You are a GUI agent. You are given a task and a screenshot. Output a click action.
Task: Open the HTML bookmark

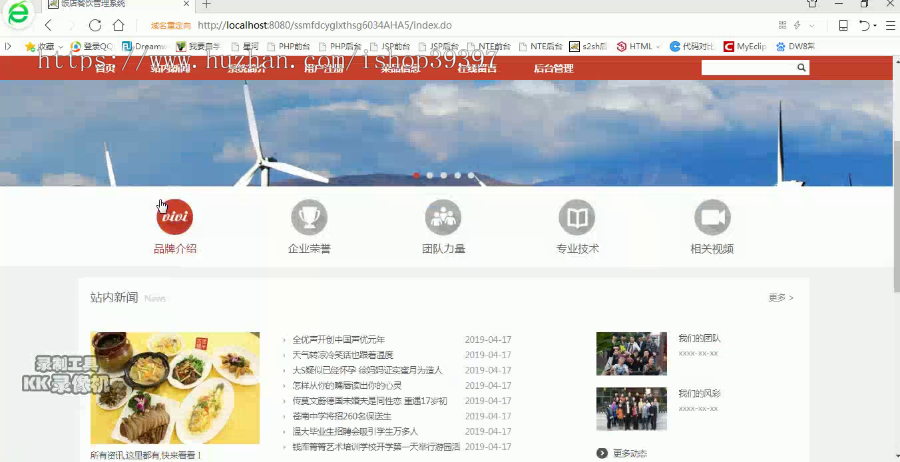coord(634,46)
